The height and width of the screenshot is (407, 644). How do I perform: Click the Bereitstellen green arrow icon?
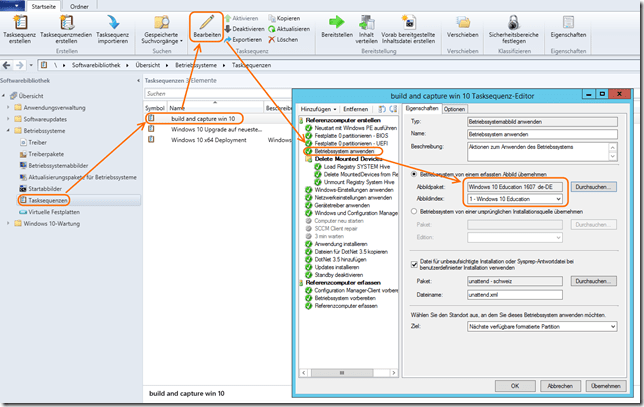[x=339, y=23]
